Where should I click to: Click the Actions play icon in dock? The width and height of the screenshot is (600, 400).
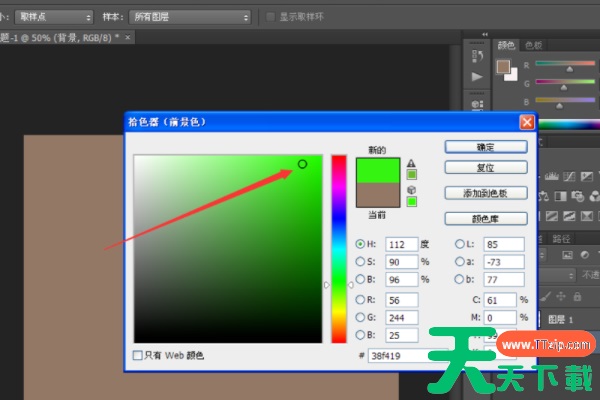[477, 76]
